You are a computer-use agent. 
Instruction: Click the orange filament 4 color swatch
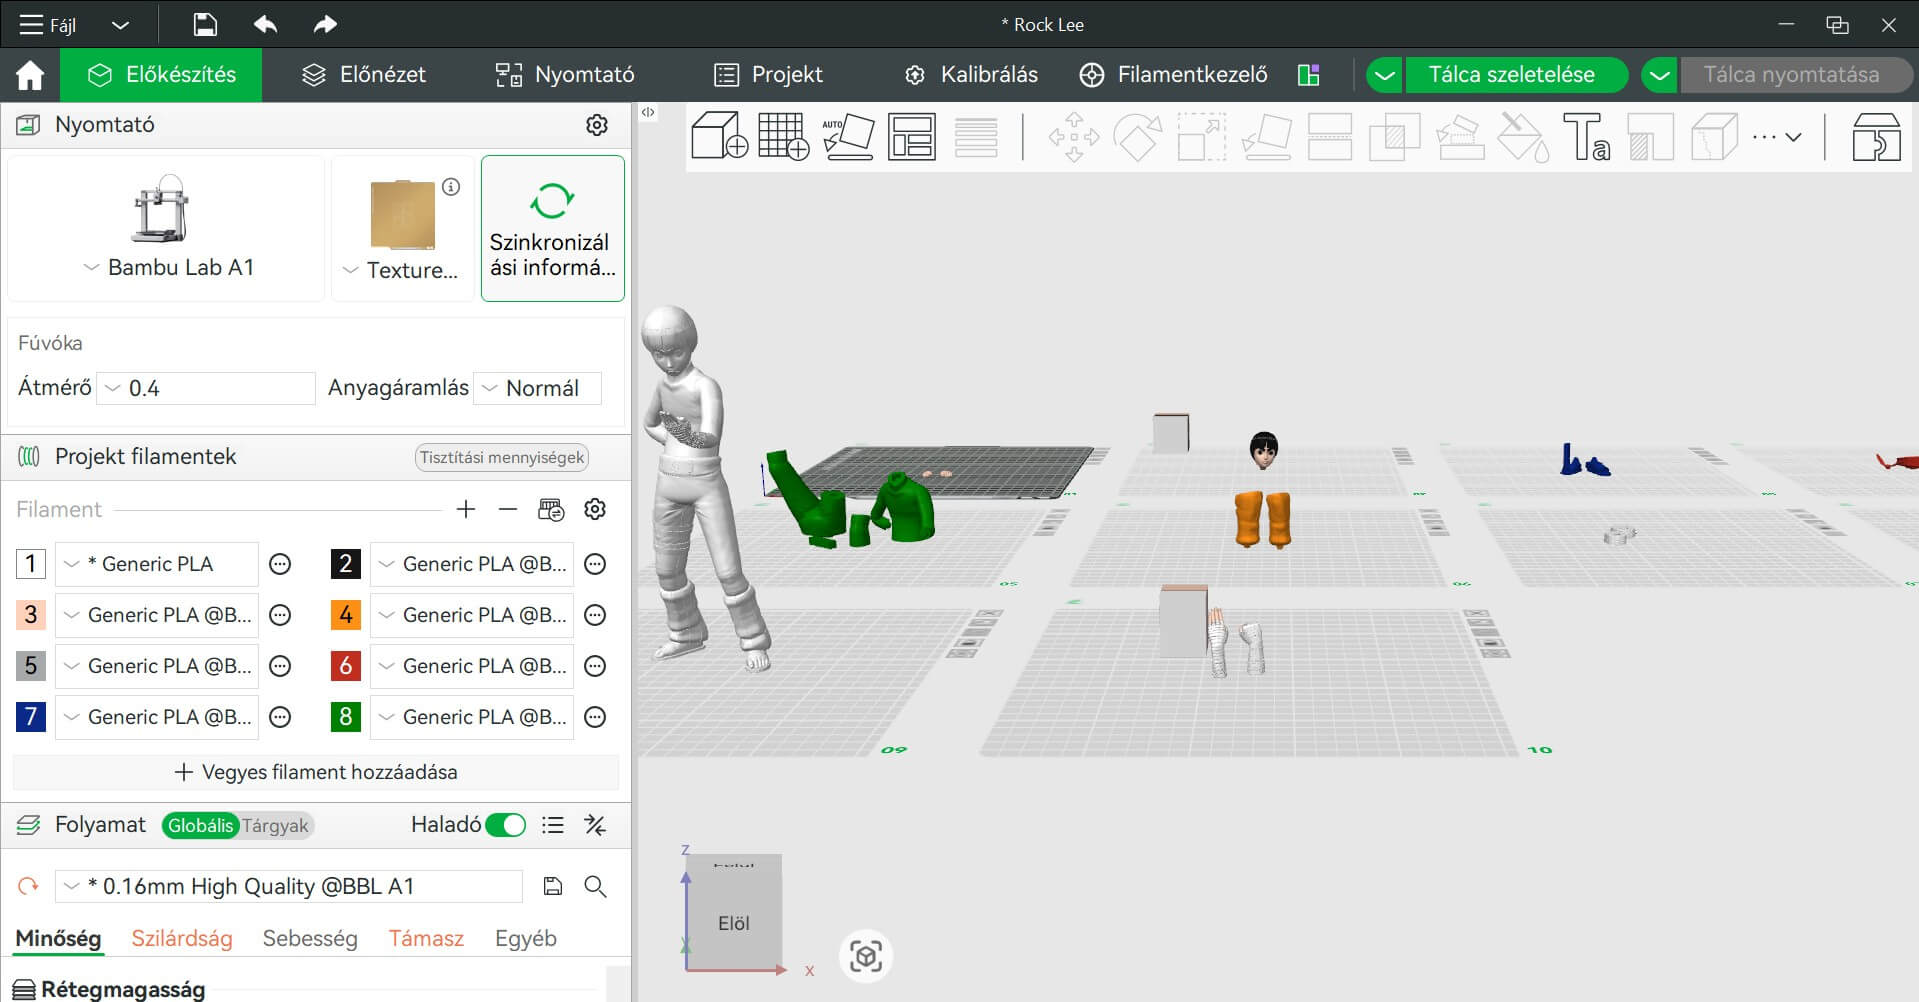[x=345, y=615]
